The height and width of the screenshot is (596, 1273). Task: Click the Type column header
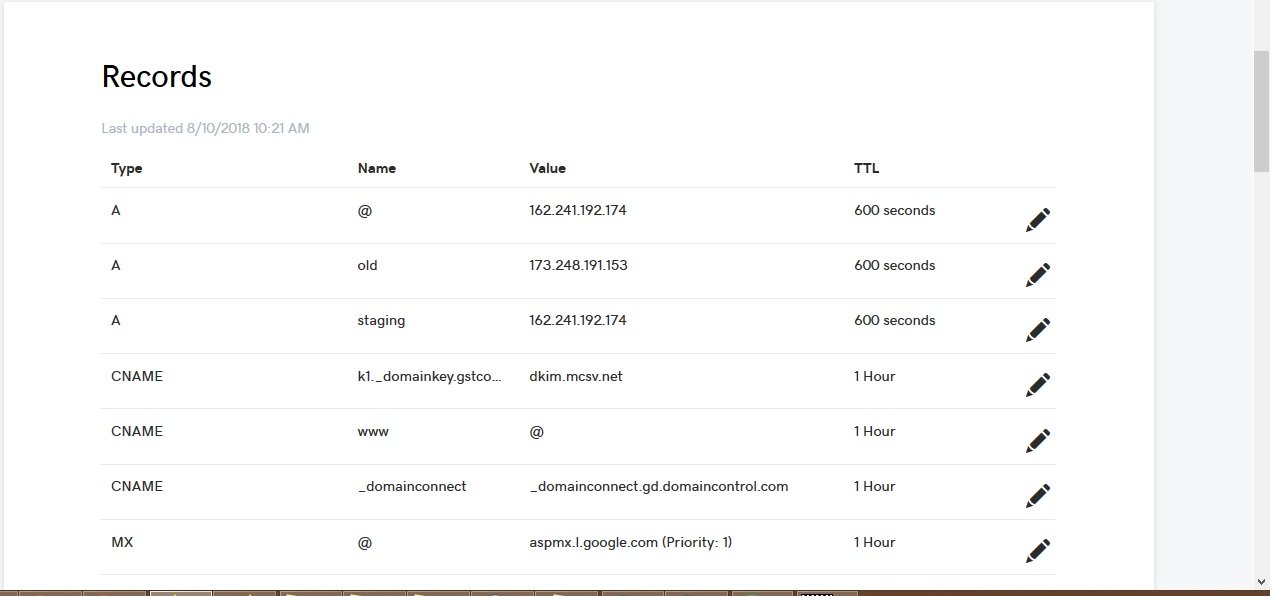pyautogui.click(x=127, y=168)
